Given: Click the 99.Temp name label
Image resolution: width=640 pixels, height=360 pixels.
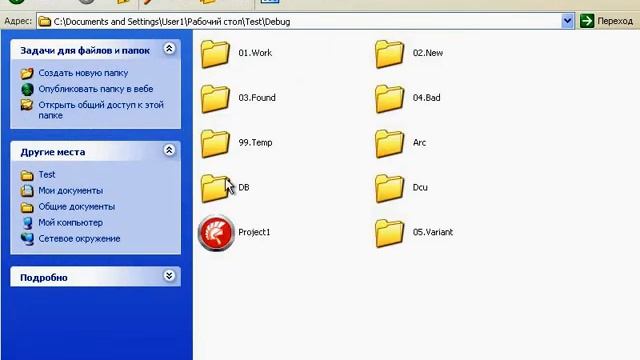Looking at the screenshot, I should point(256,143).
